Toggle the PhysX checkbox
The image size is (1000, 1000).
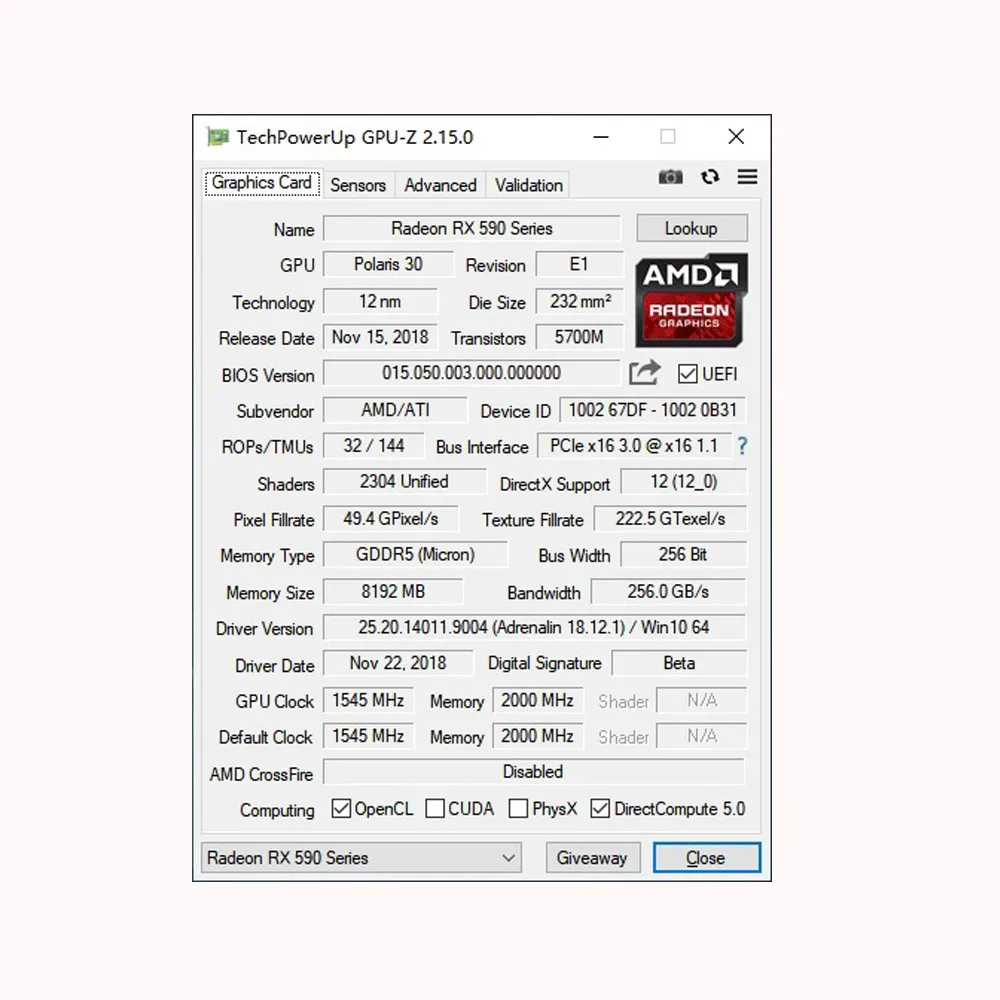tap(518, 809)
